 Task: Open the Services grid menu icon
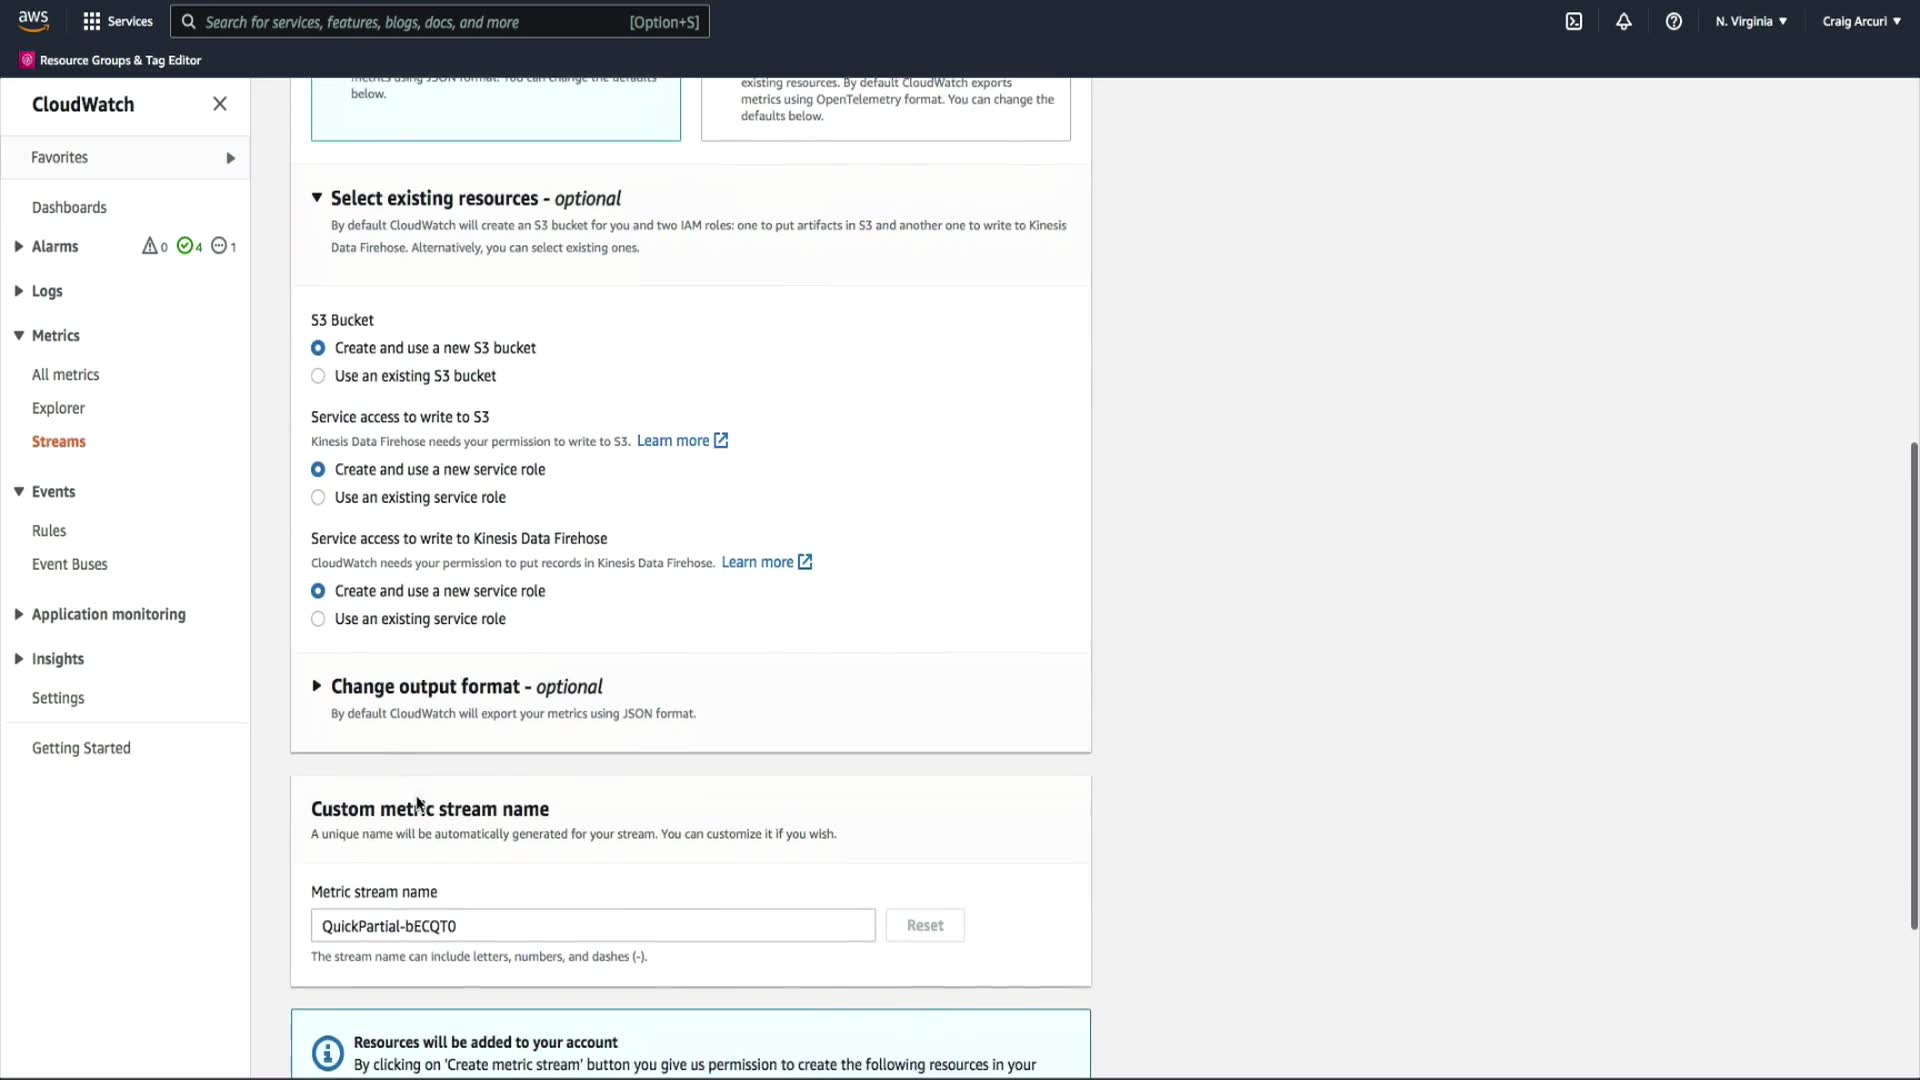92,21
